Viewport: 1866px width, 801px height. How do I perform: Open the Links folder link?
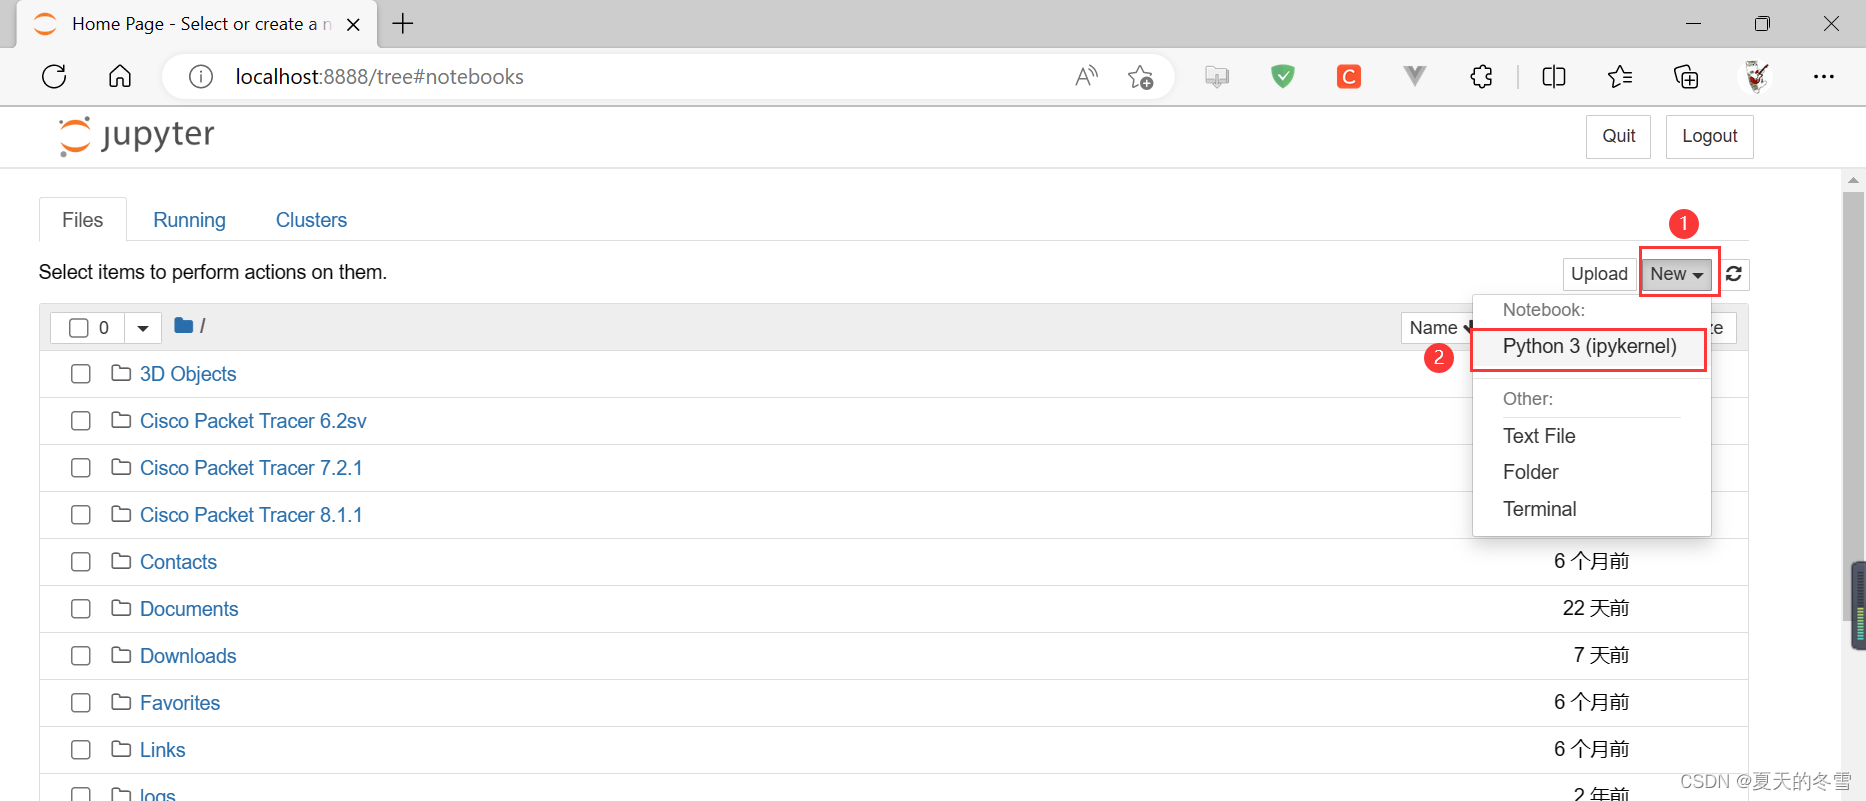pos(163,750)
